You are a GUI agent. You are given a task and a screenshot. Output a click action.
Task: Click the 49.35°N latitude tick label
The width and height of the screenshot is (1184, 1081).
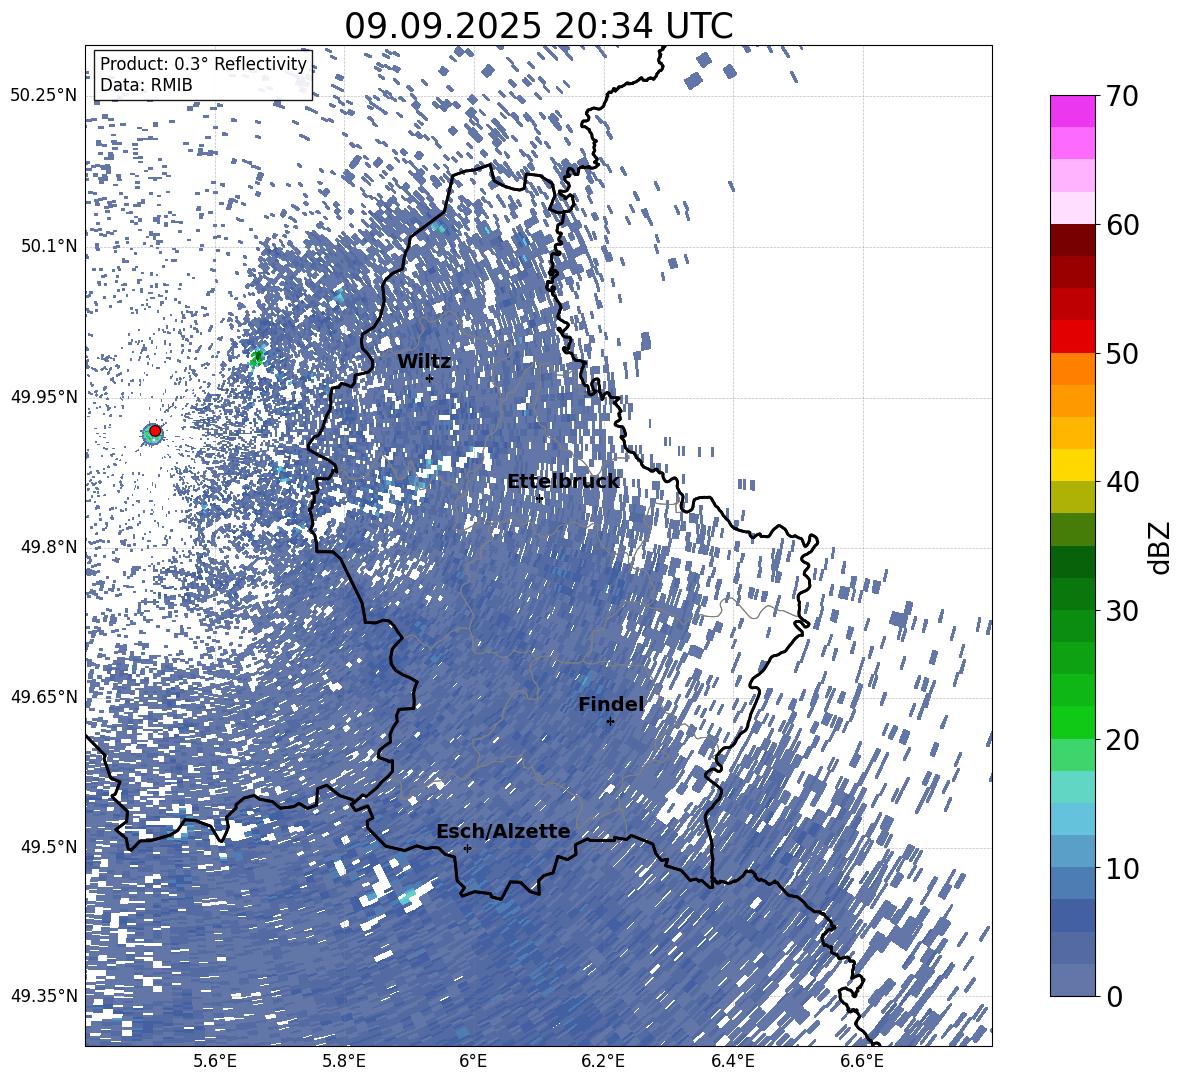pos(44,996)
